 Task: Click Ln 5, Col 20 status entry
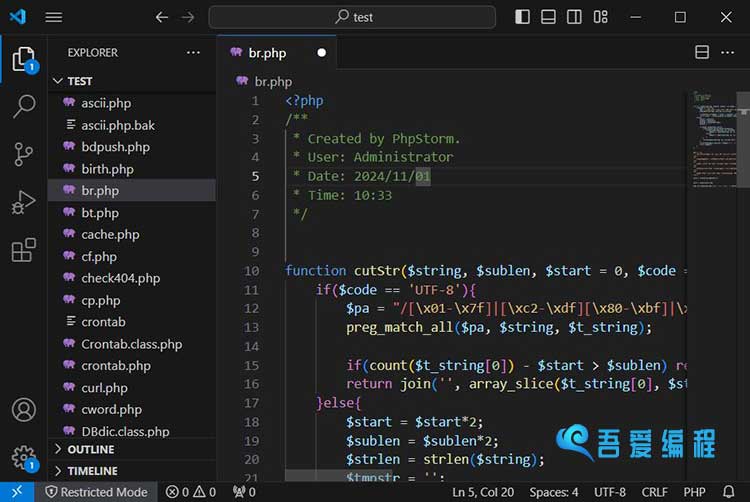(483, 492)
